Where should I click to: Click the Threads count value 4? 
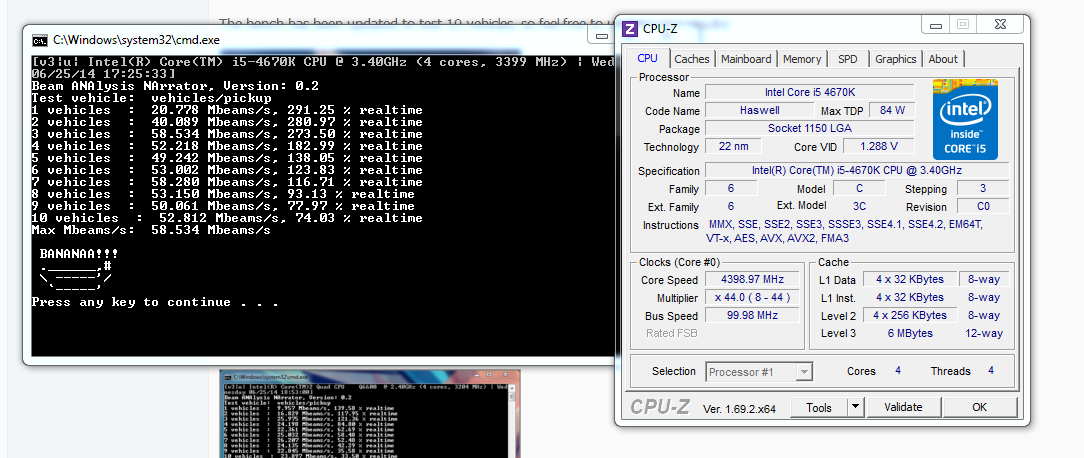pos(991,371)
